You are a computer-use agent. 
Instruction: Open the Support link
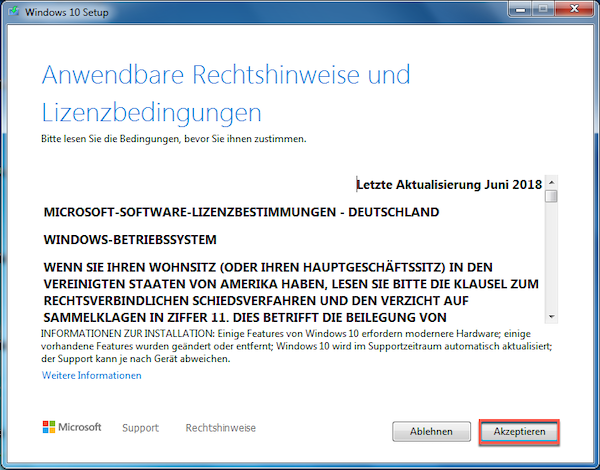pos(140,428)
